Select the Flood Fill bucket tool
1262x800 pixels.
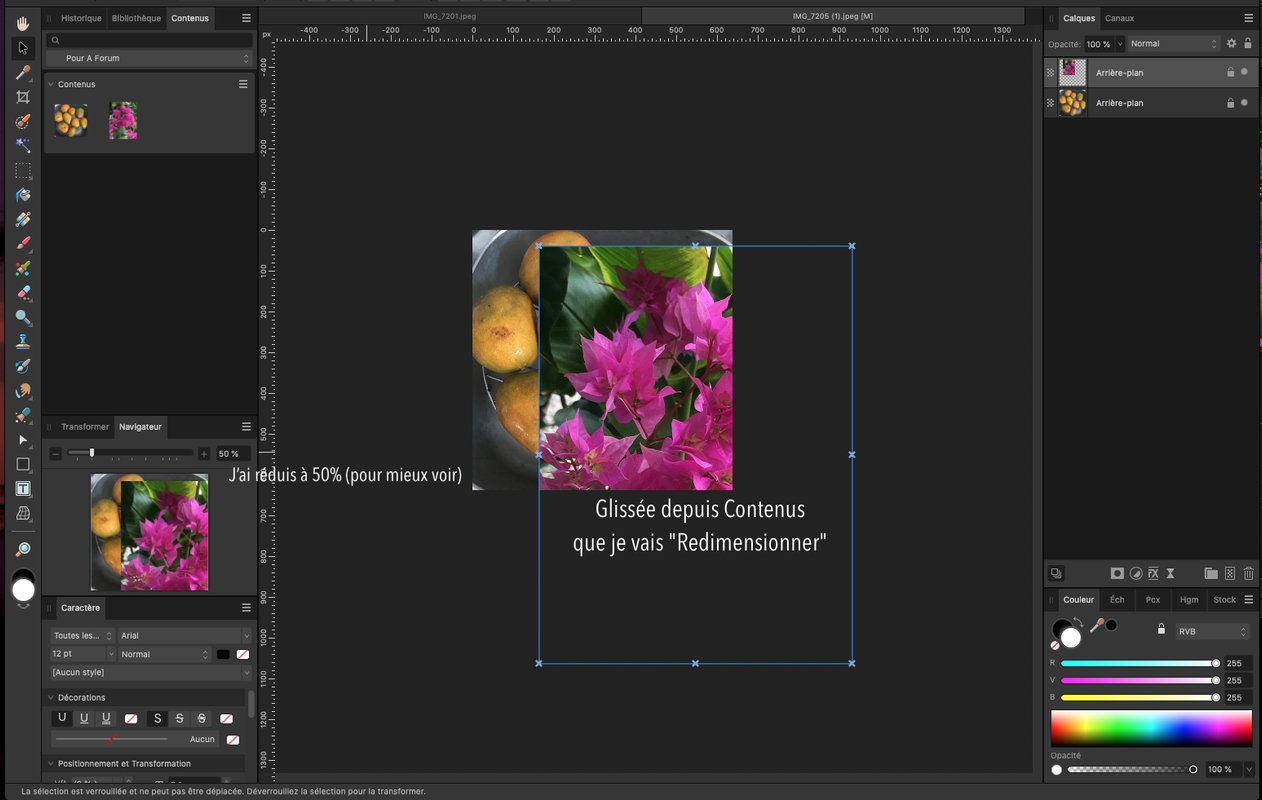pyautogui.click(x=23, y=195)
